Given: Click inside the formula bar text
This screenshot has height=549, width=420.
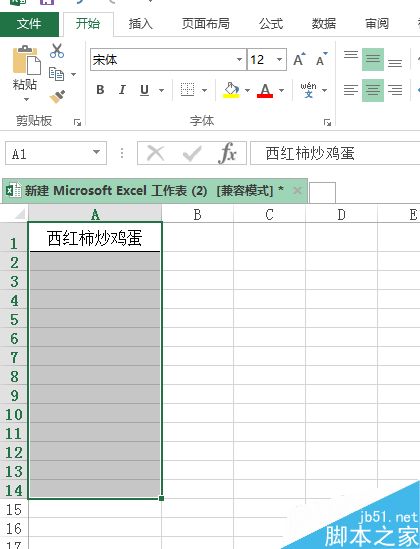Looking at the screenshot, I should (x=310, y=153).
